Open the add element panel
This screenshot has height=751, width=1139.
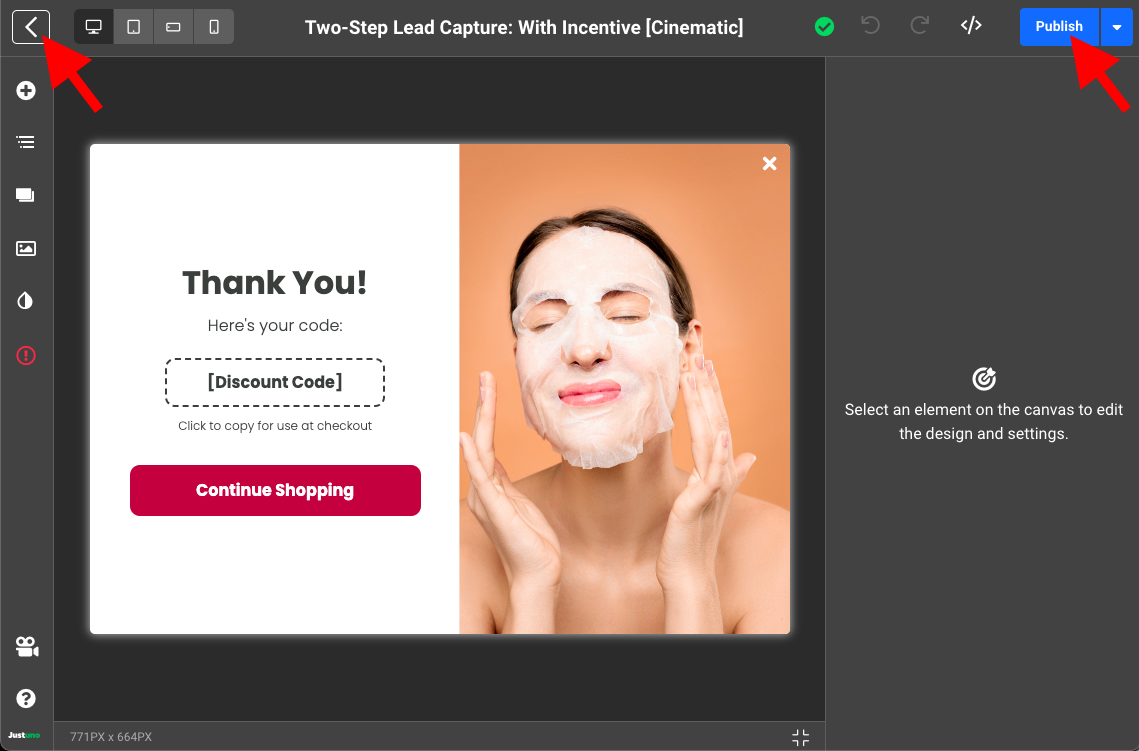(x=26, y=91)
